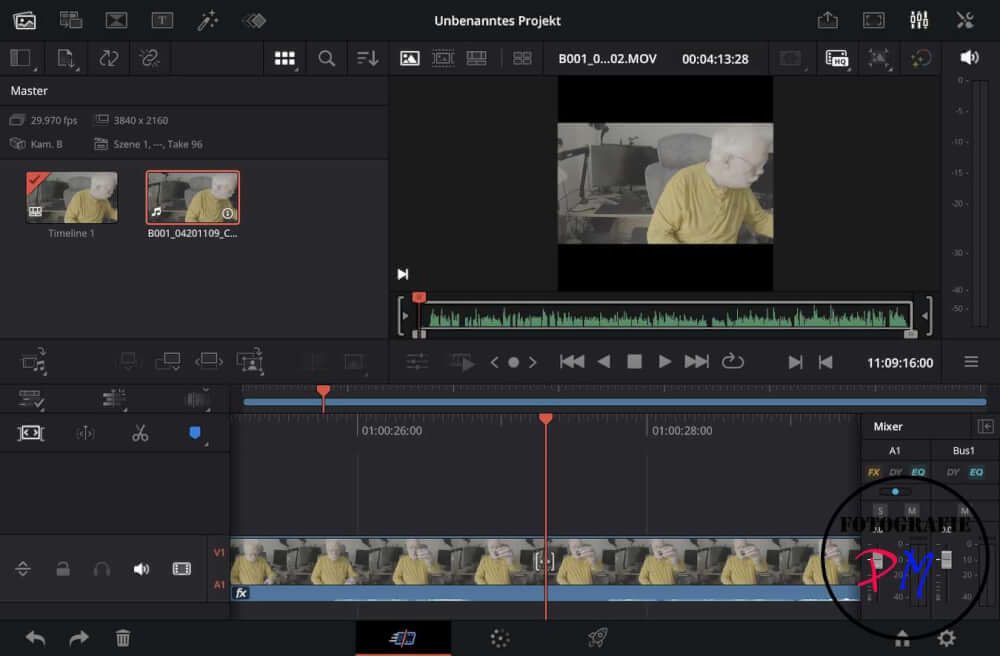Image resolution: width=1000 pixels, height=656 pixels.
Task: Switch to the Color page tab
Action: tap(500, 638)
